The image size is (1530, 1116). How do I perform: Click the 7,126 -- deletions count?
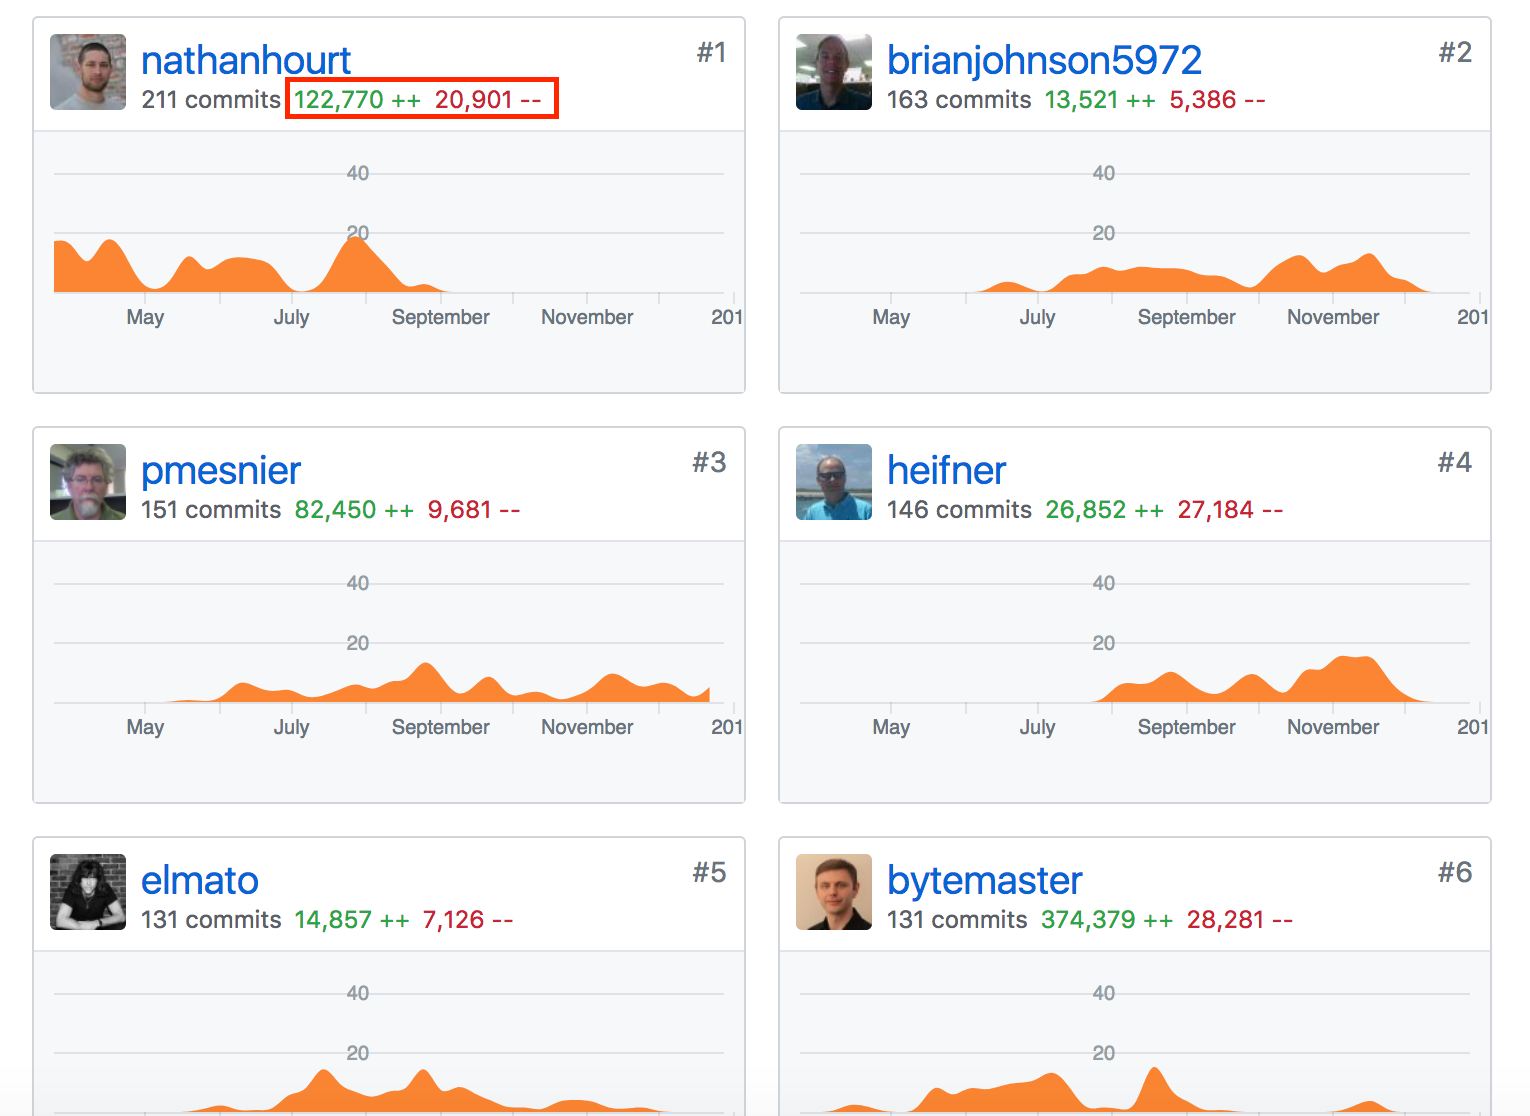pos(468,920)
